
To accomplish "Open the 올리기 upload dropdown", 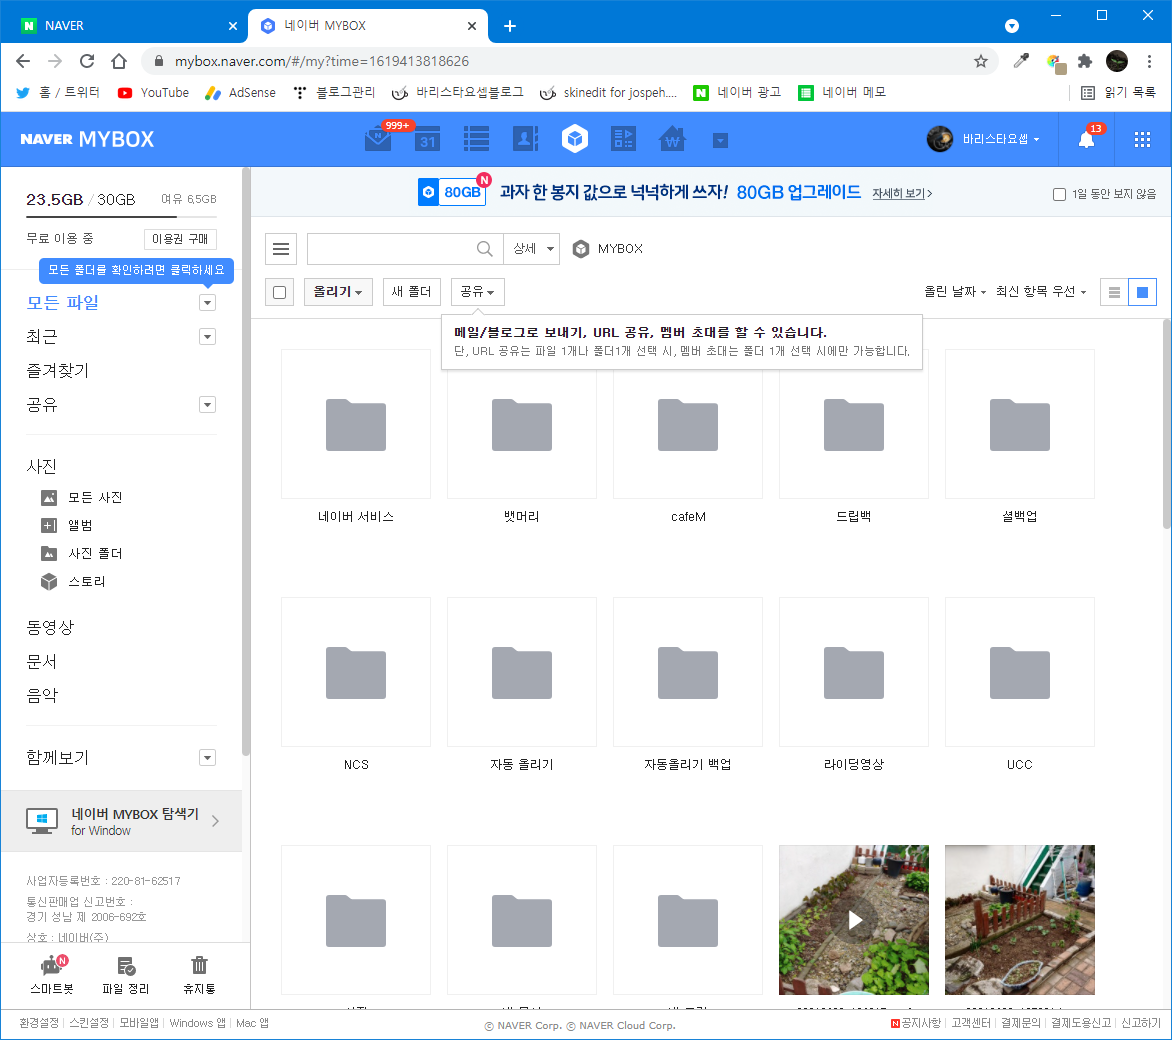I will pyautogui.click(x=338, y=292).
